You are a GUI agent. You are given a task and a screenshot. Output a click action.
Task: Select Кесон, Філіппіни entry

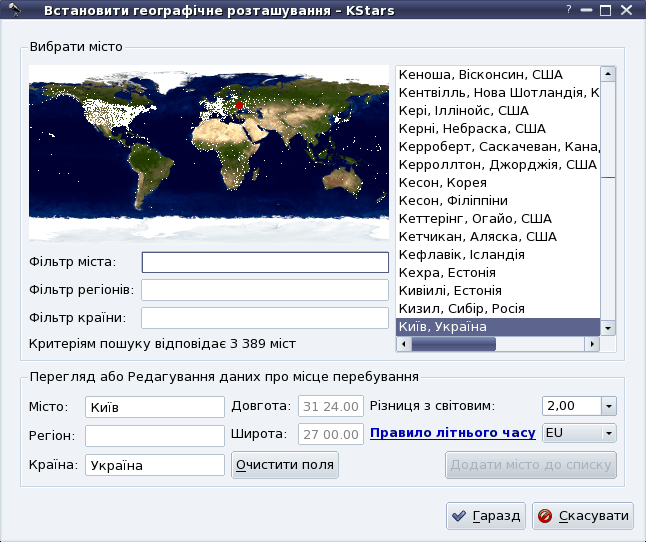click(498, 201)
